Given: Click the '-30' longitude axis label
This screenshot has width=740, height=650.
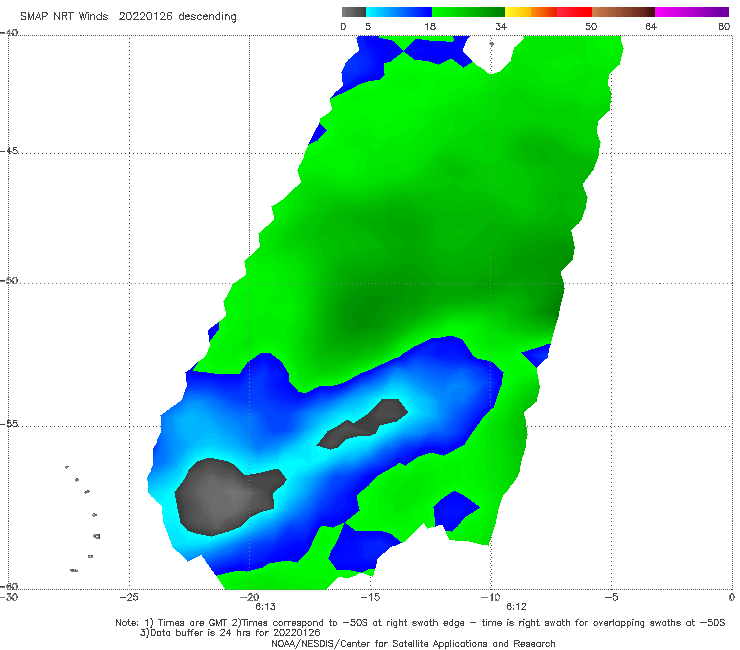Looking at the screenshot, I should [9, 597].
